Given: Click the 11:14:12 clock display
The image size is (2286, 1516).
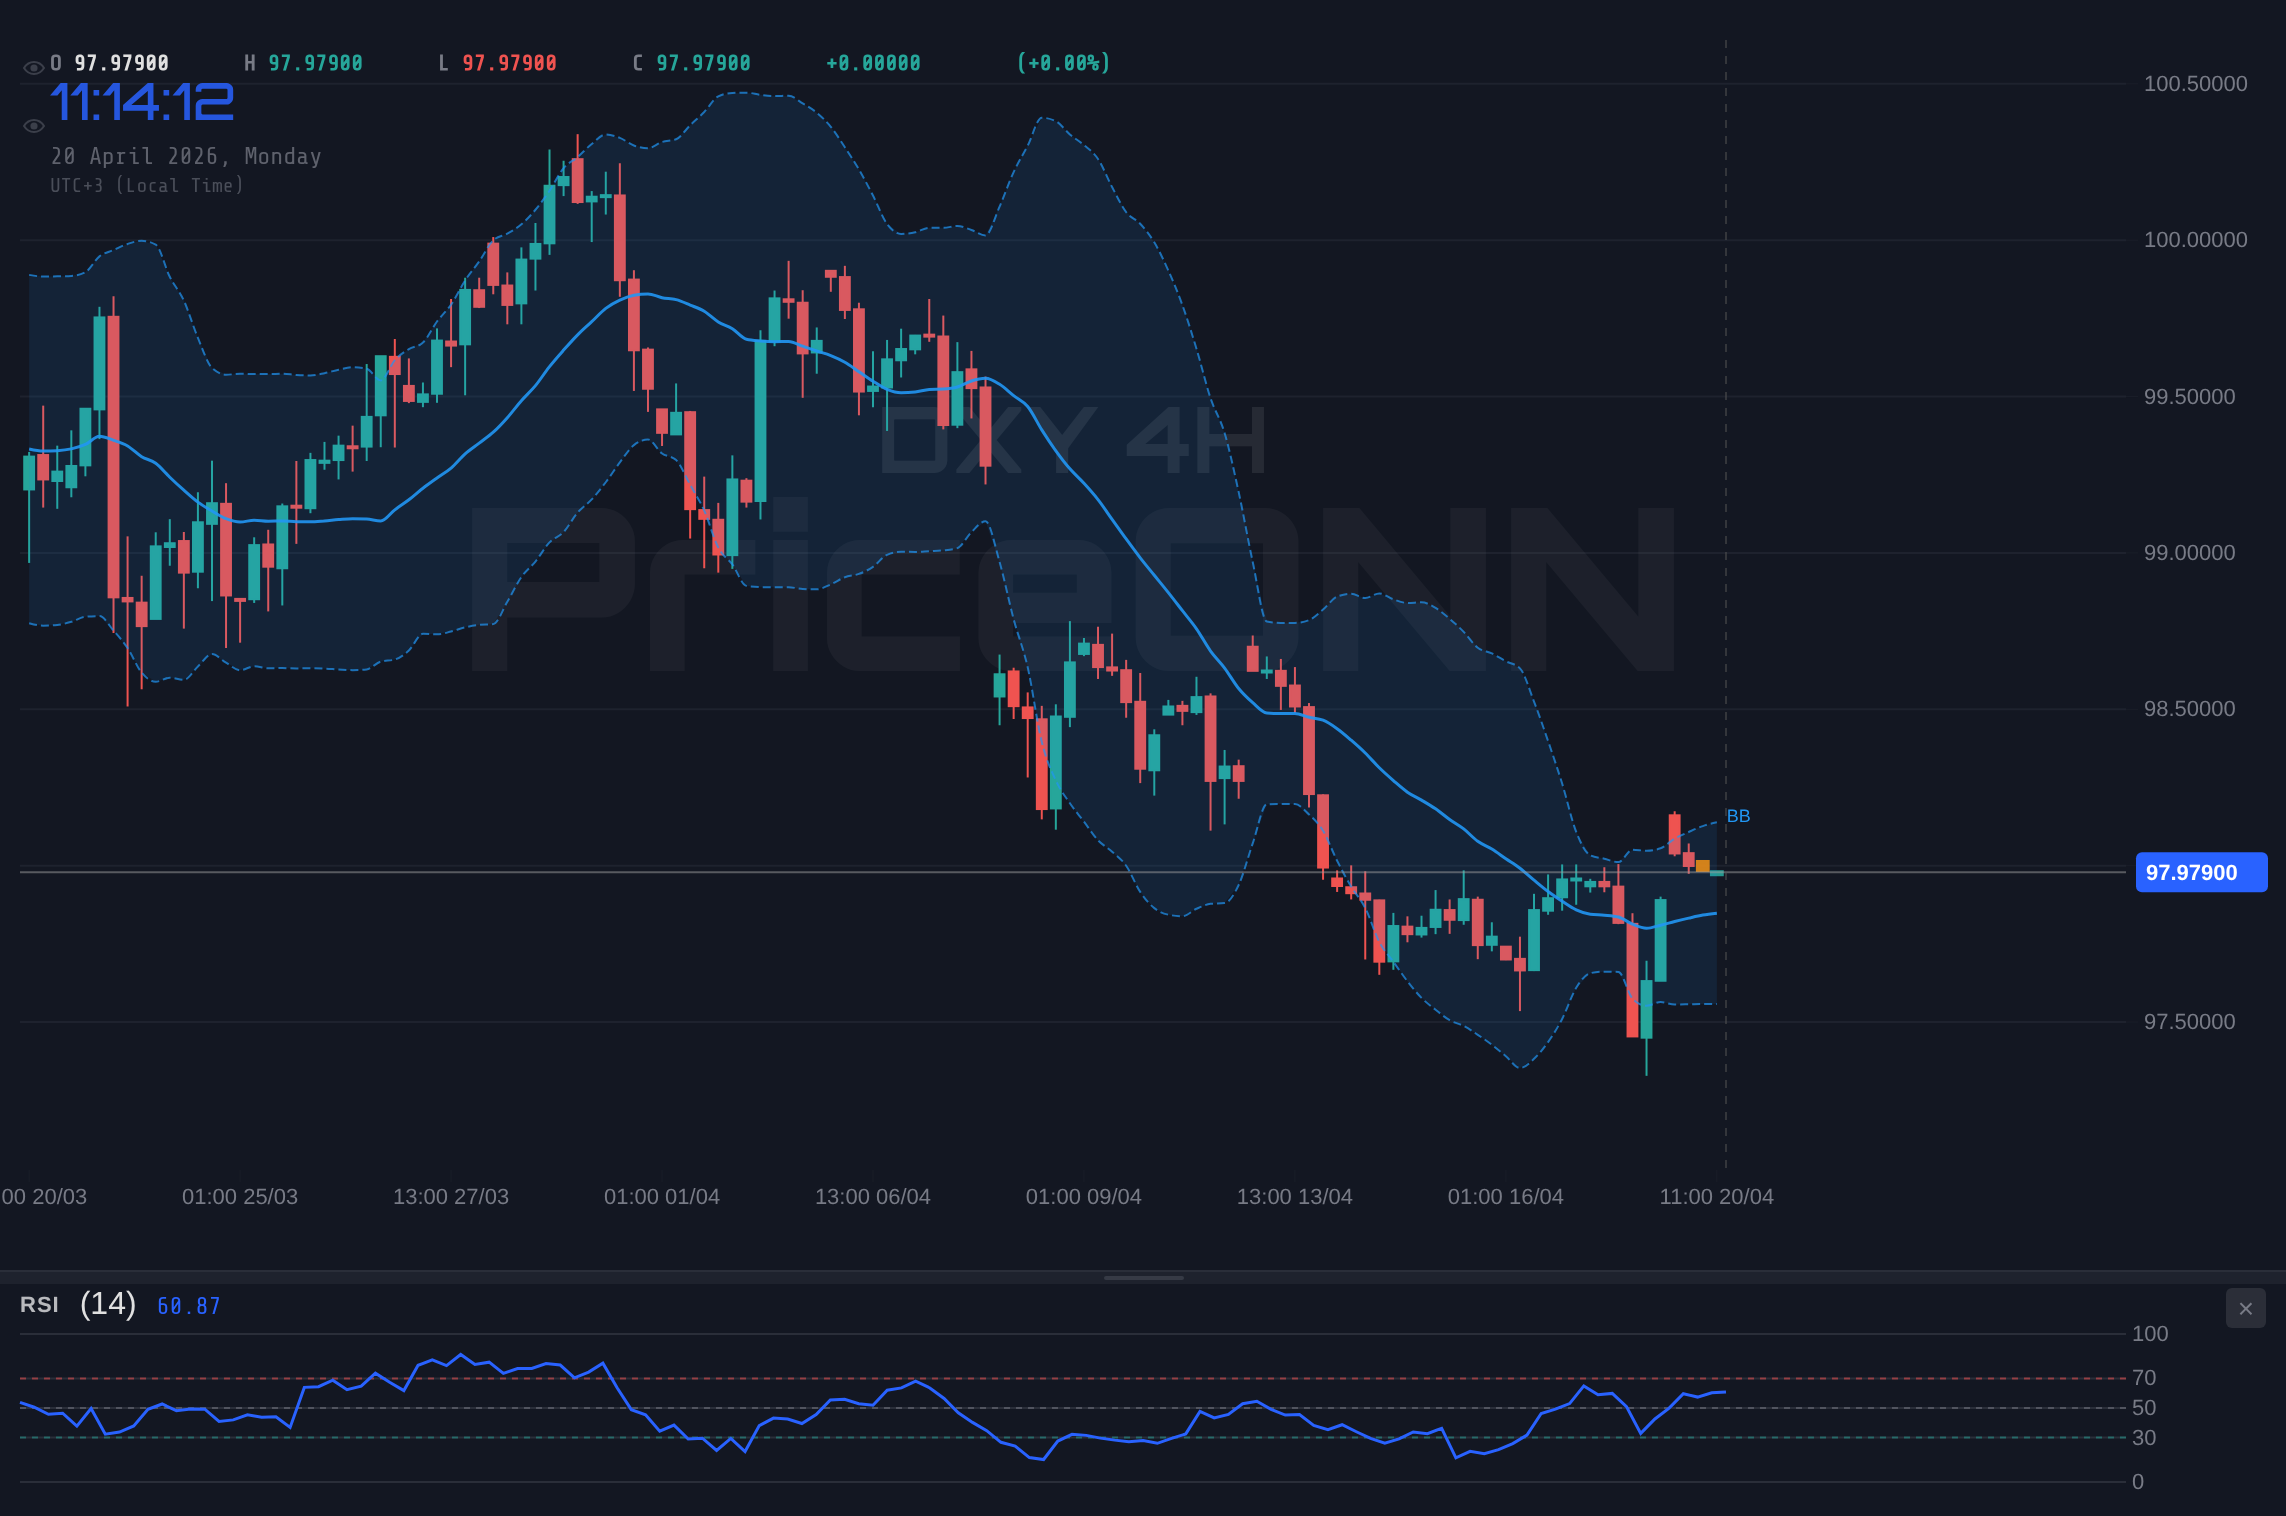Looking at the screenshot, I should pos(142,102).
